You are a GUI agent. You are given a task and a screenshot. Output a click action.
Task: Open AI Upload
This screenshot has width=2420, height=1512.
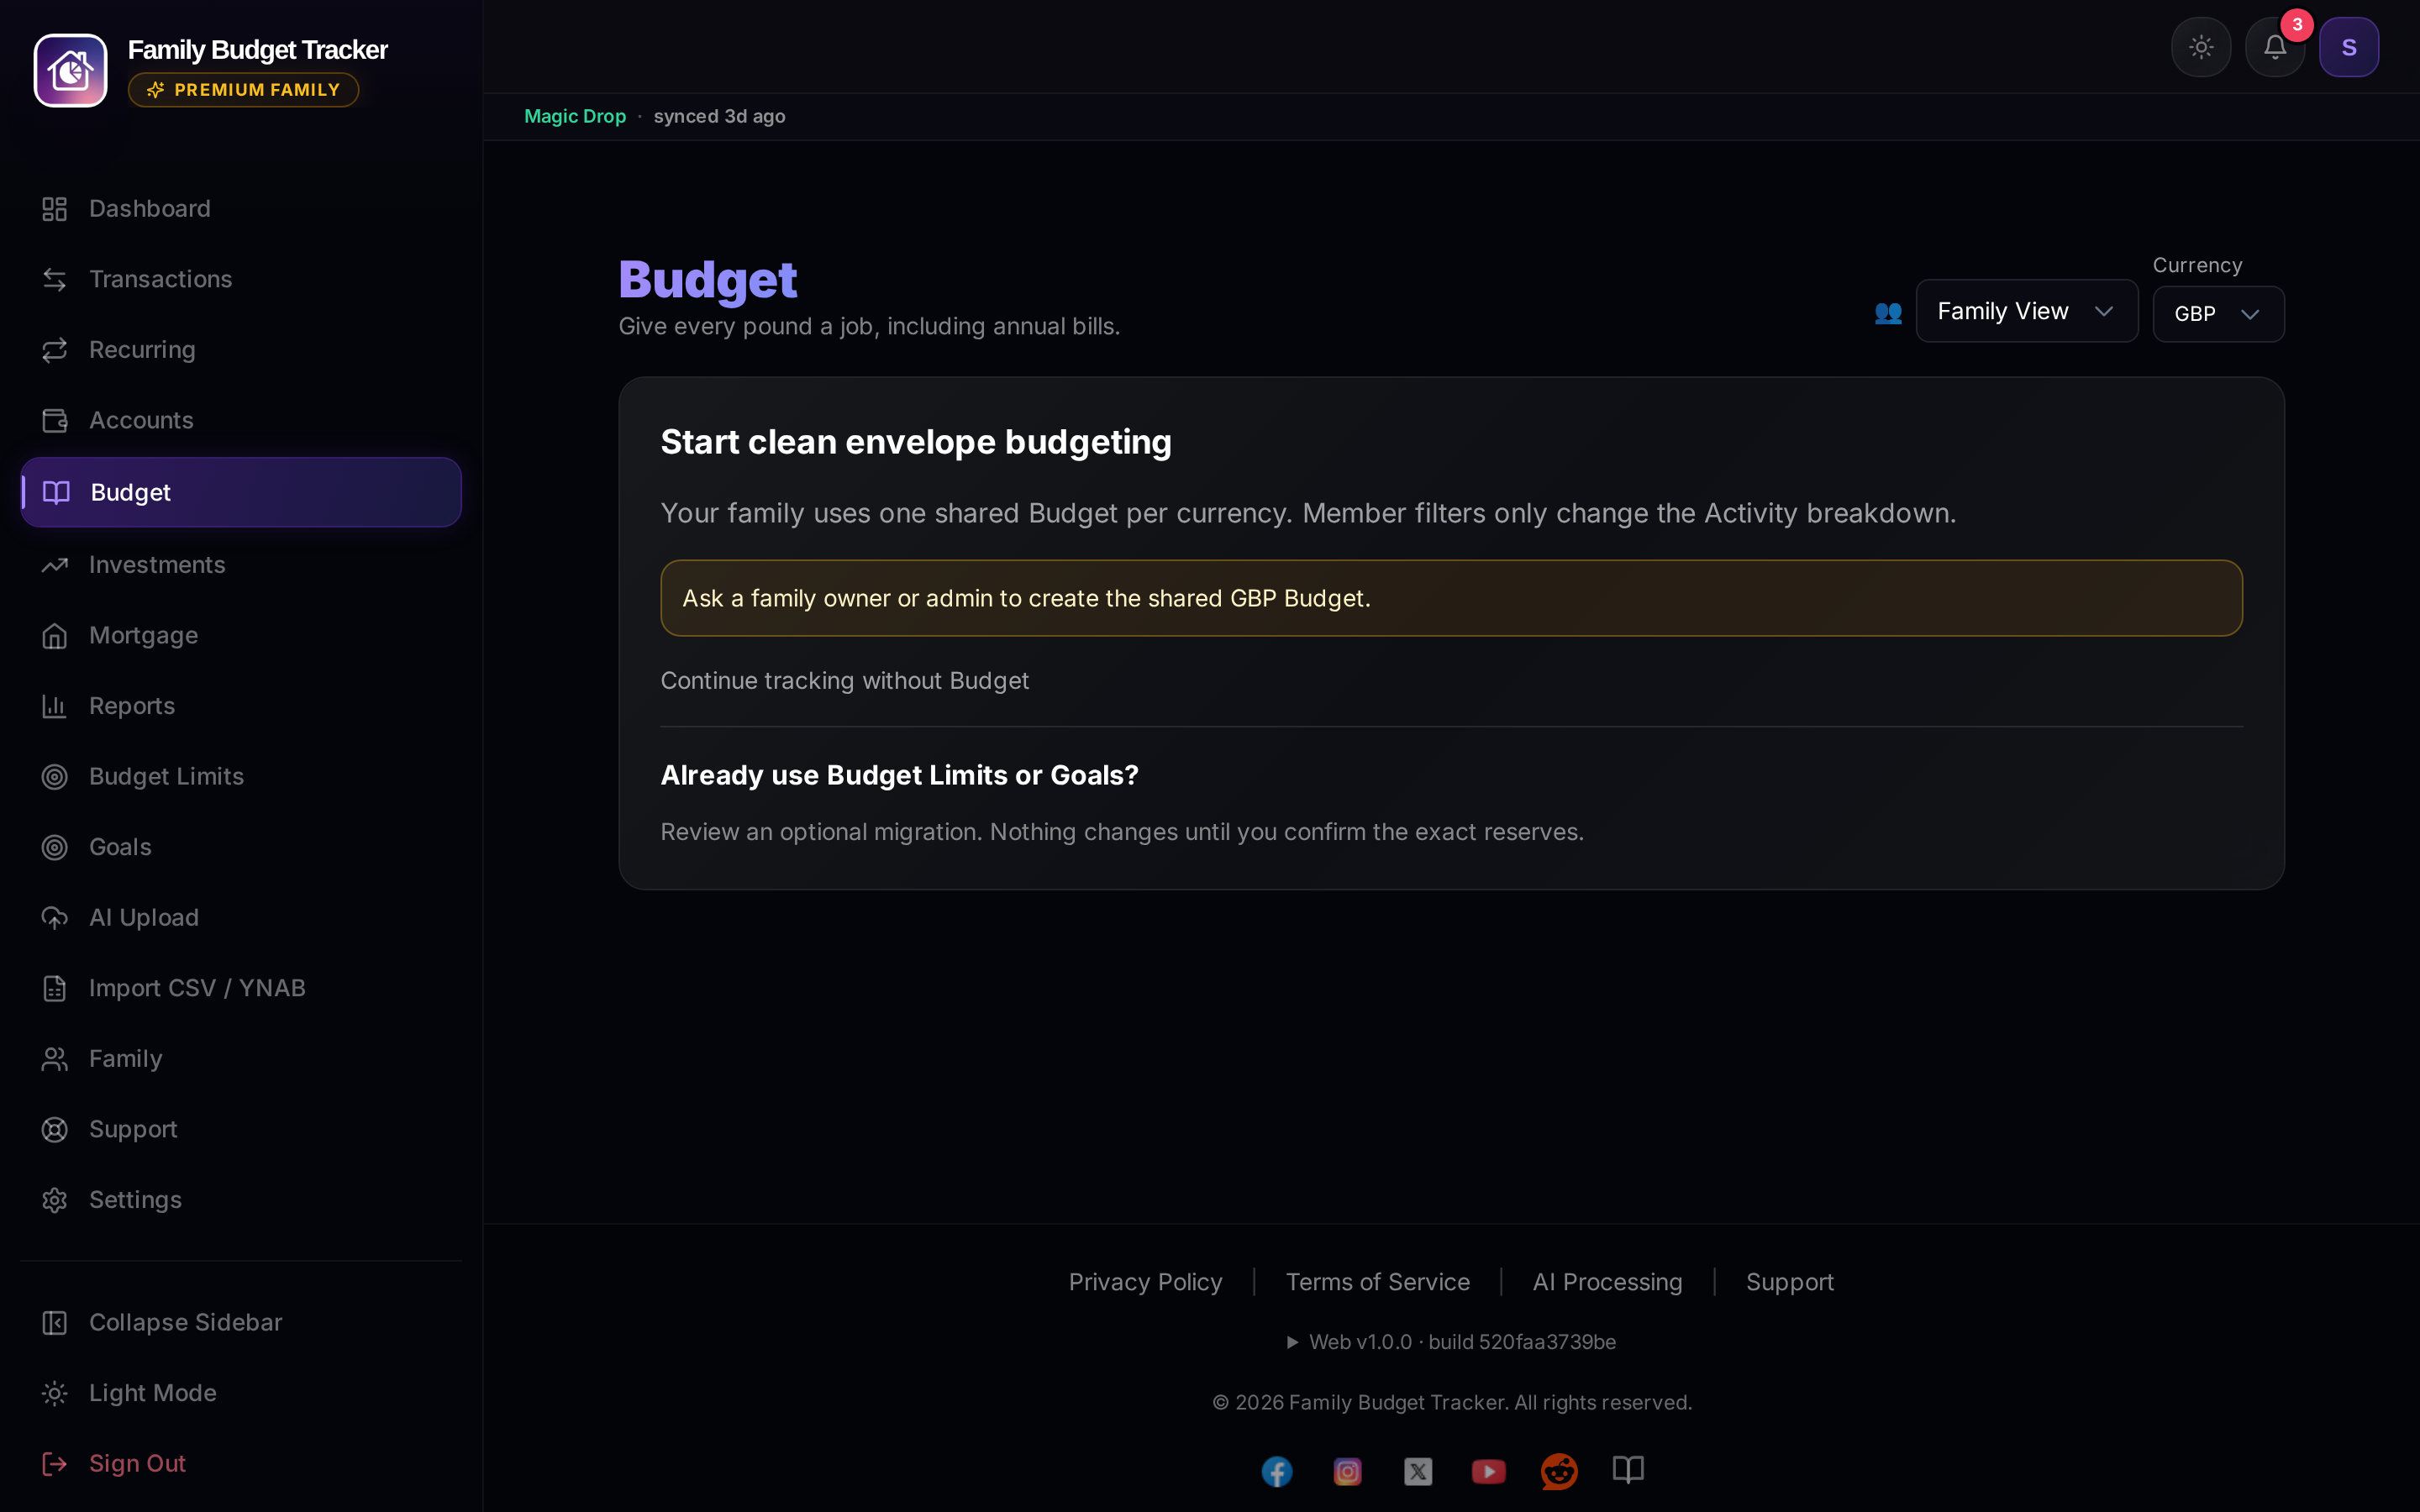pyautogui.click(x=241, y=917)
